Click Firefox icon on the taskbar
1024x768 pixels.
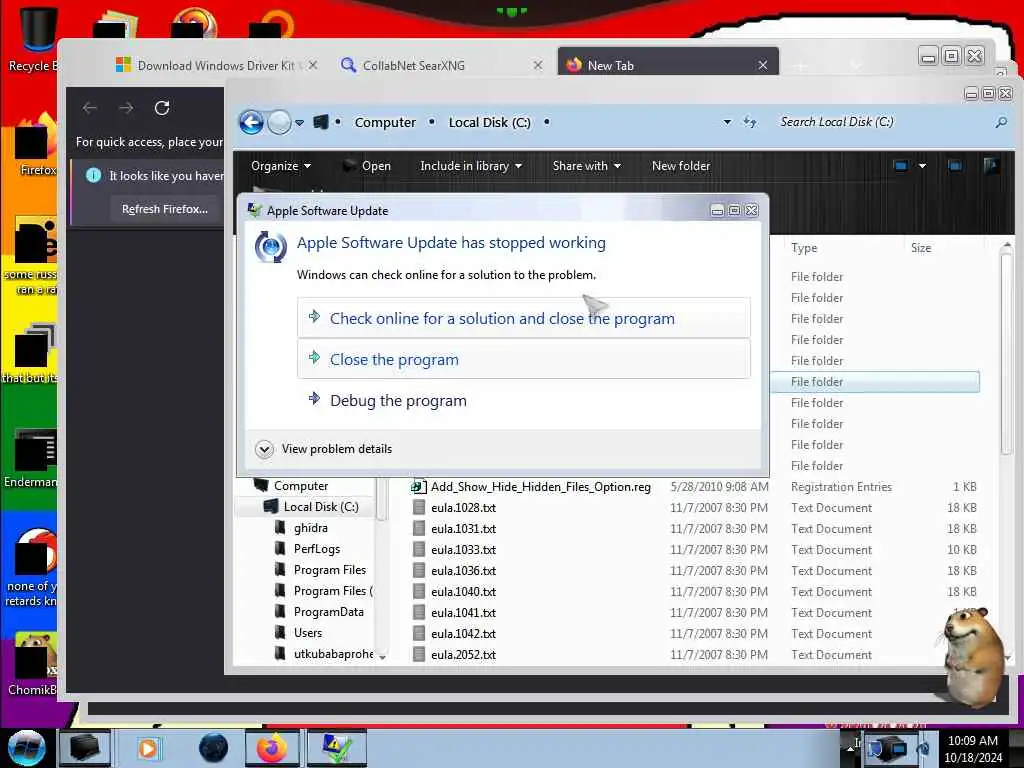coord(272,748)
